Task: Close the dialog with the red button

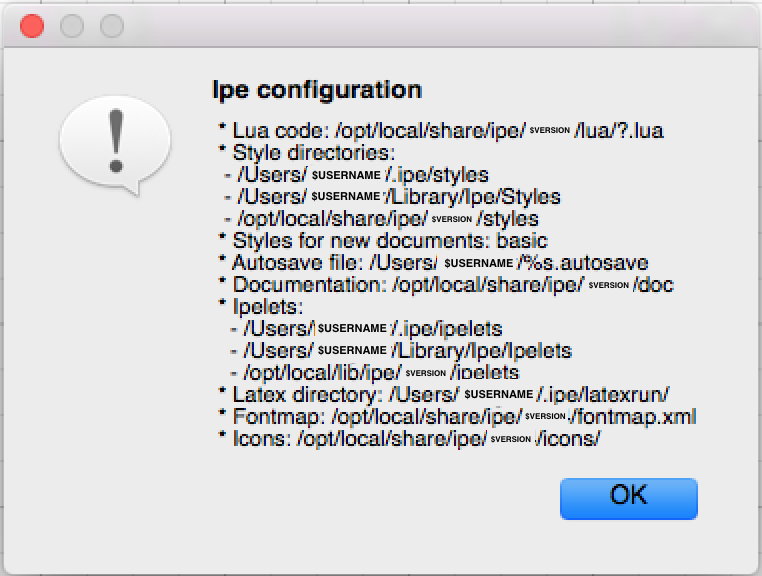Action: (x=32, y=26)
